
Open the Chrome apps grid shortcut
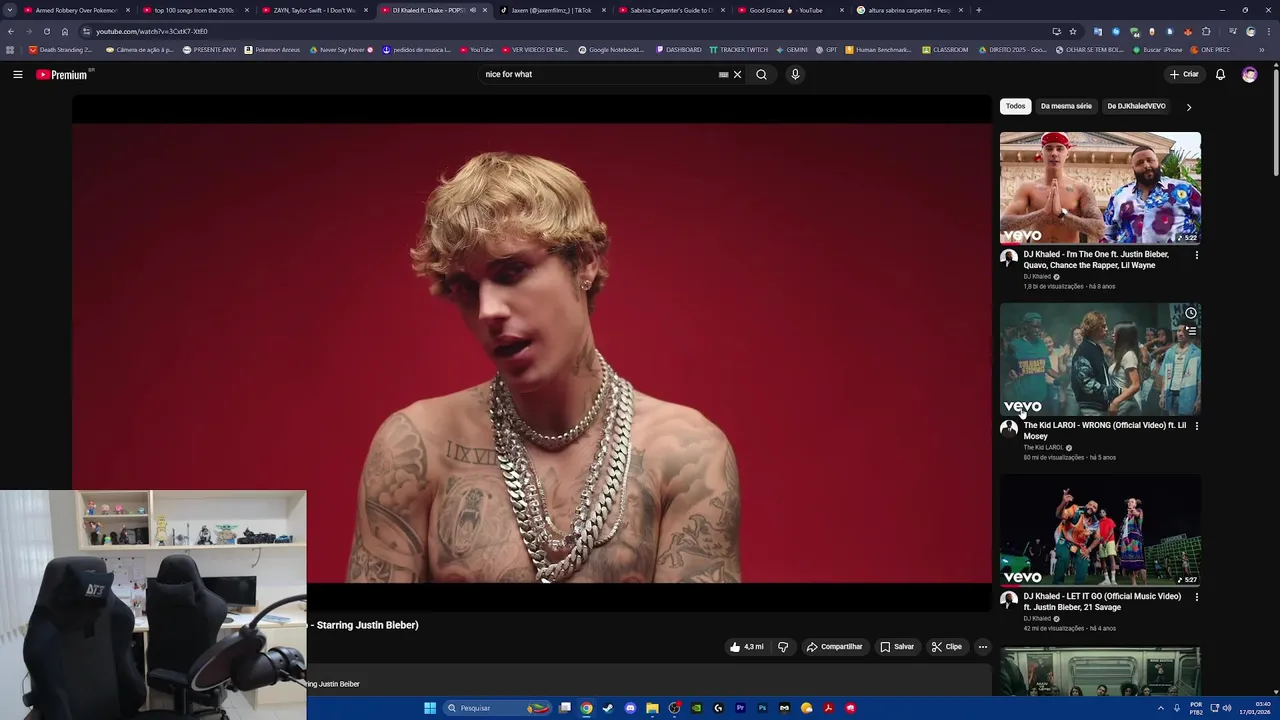(x=10, y=49)
